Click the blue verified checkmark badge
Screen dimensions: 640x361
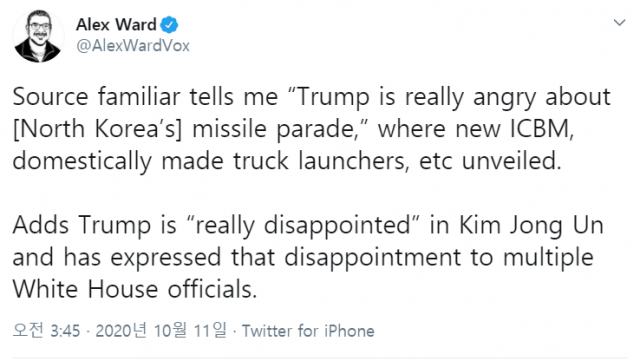[x=169, y=25]
